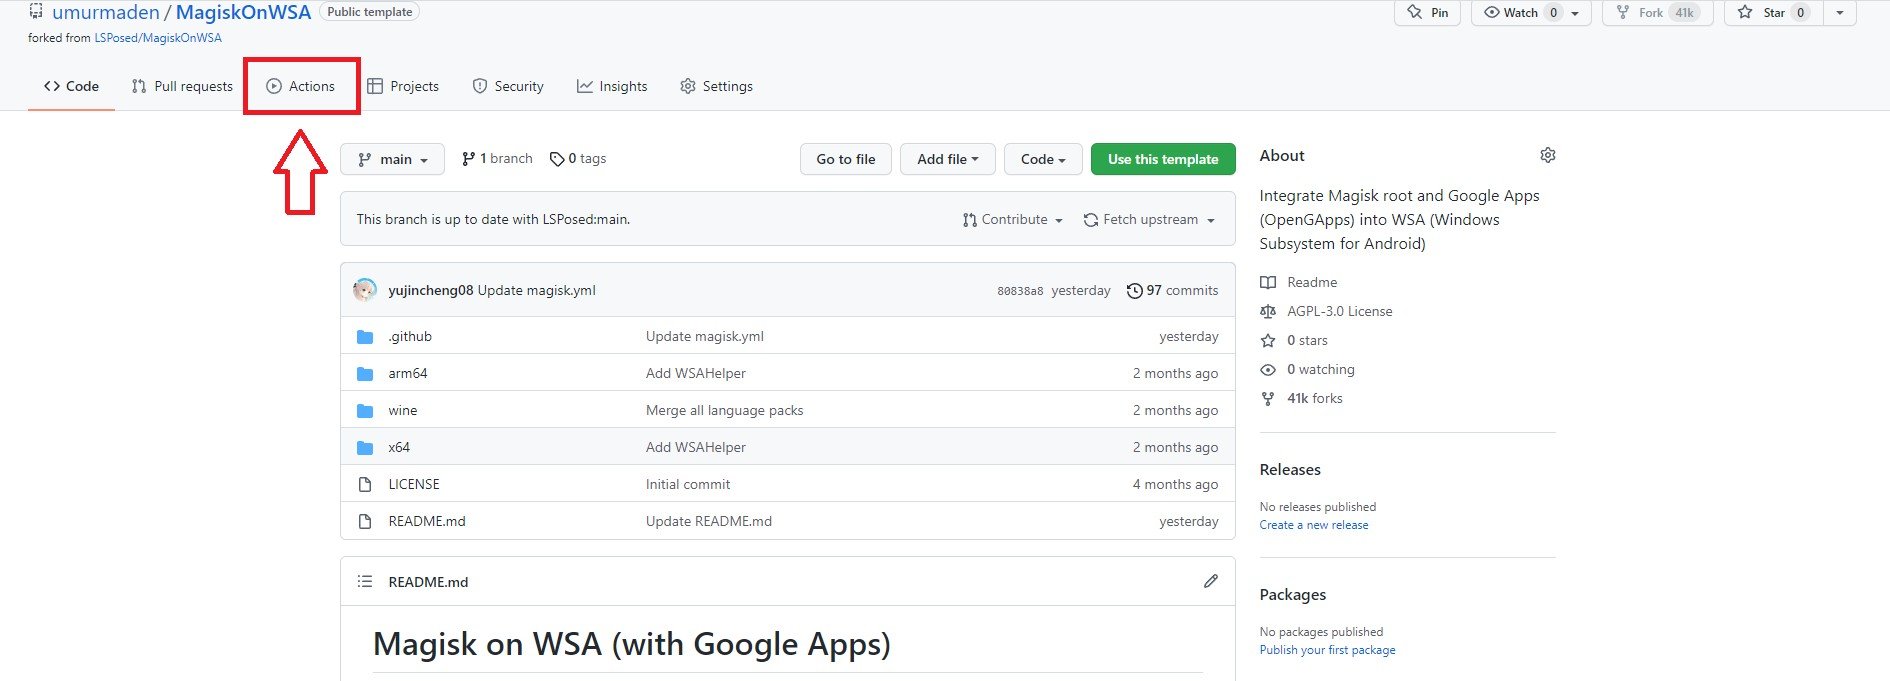The image size is (1890, 681).
Task: Open README.md in the file list
Action: pyautogui.click(x=427, y=521)
